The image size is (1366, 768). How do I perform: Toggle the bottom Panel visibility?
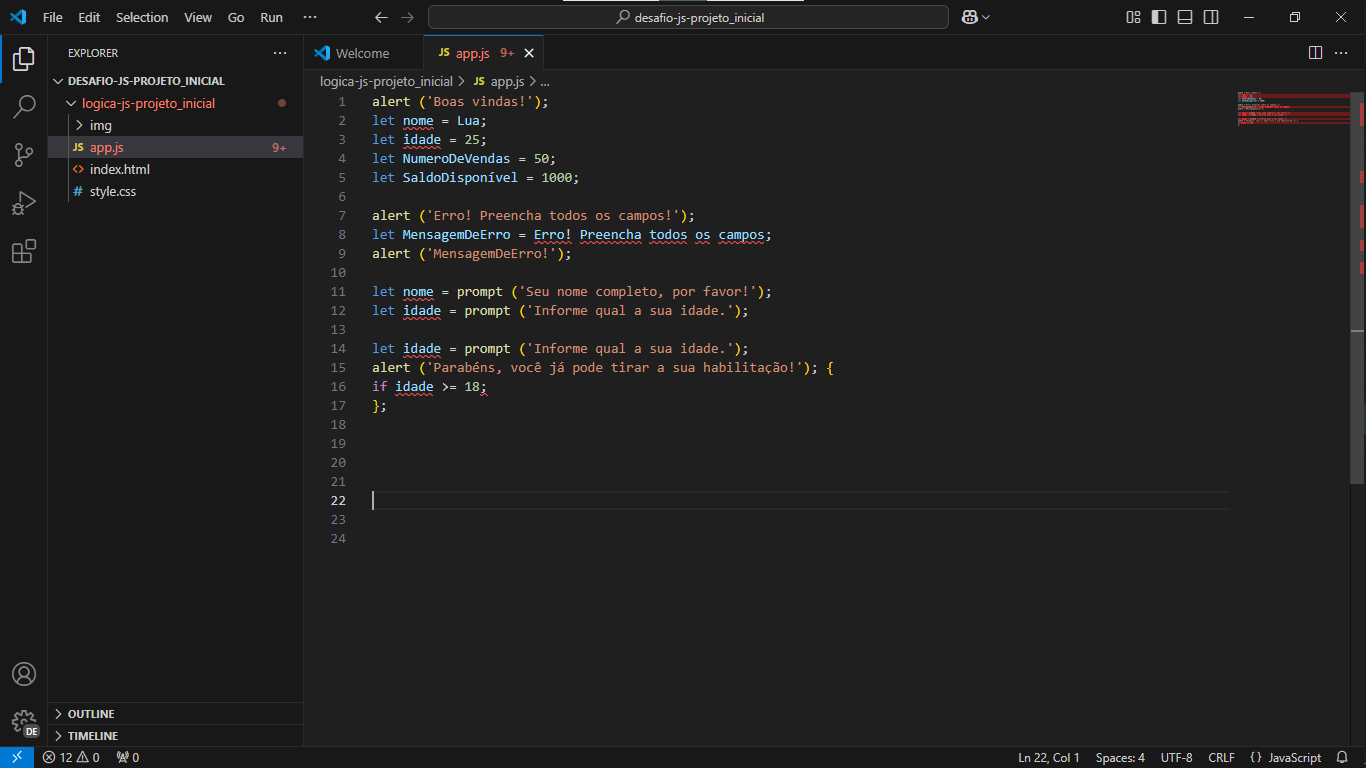1185,17
